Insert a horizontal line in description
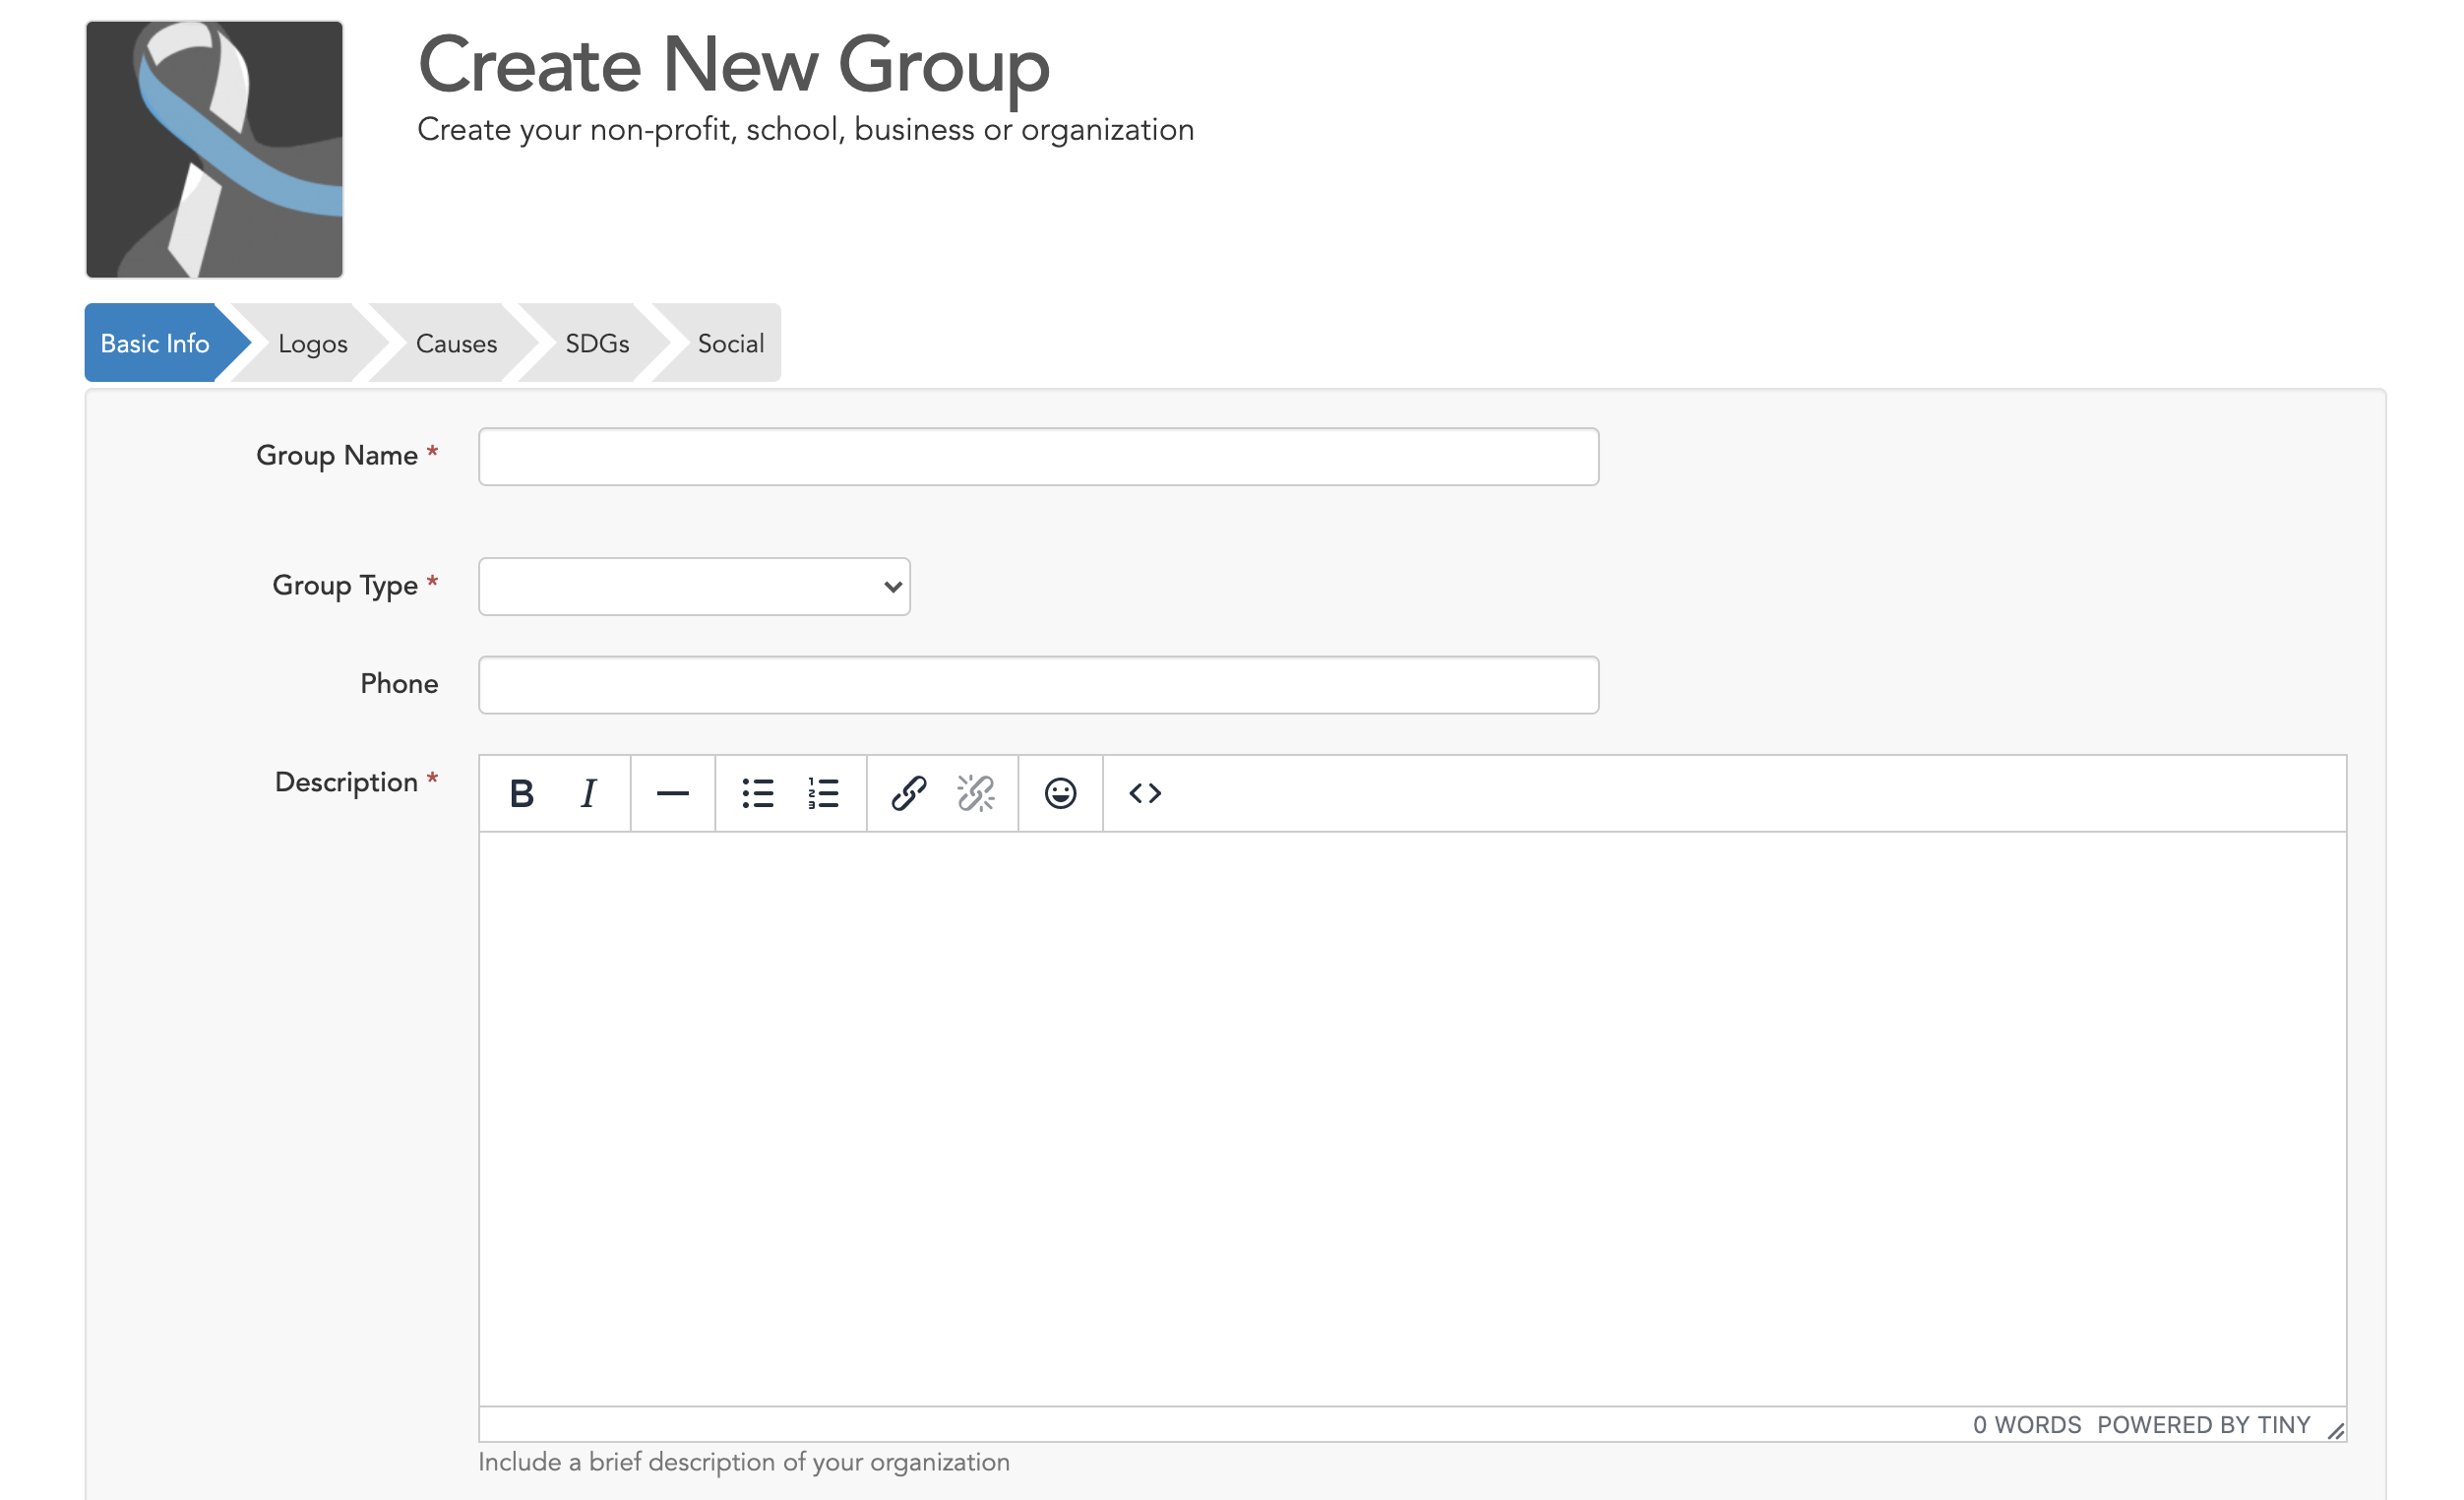The image size is (2464, 1500). tap(673, 793)
